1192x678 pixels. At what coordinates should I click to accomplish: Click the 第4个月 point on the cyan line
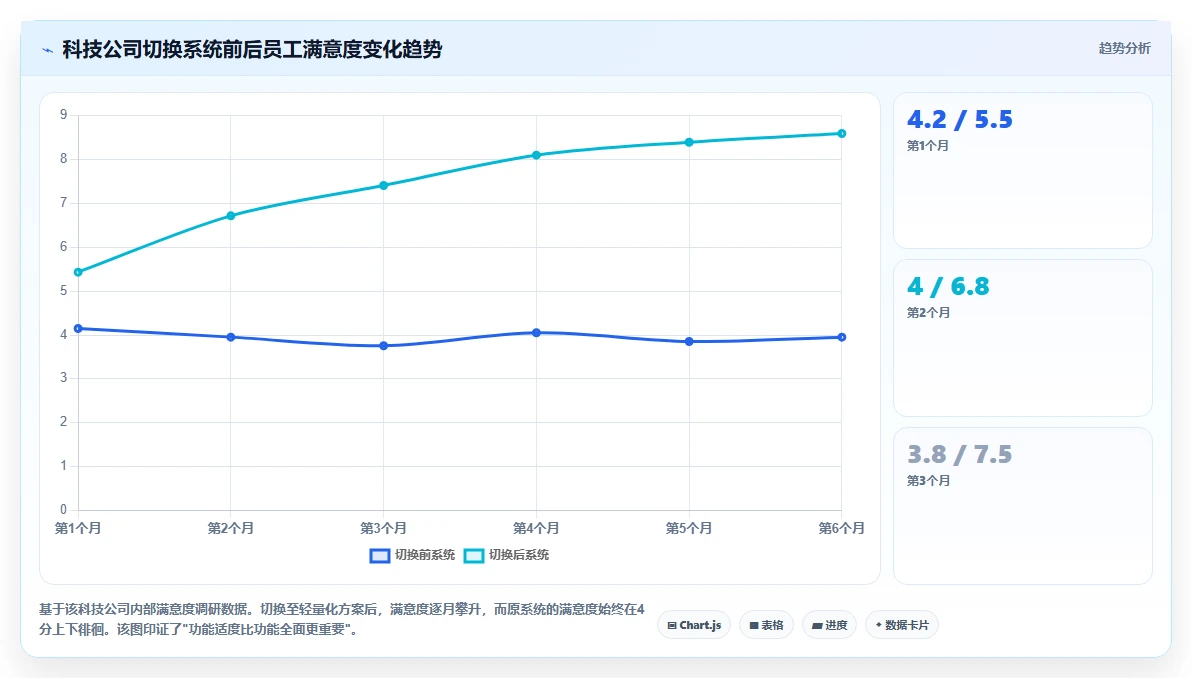(x=536, y=155)
